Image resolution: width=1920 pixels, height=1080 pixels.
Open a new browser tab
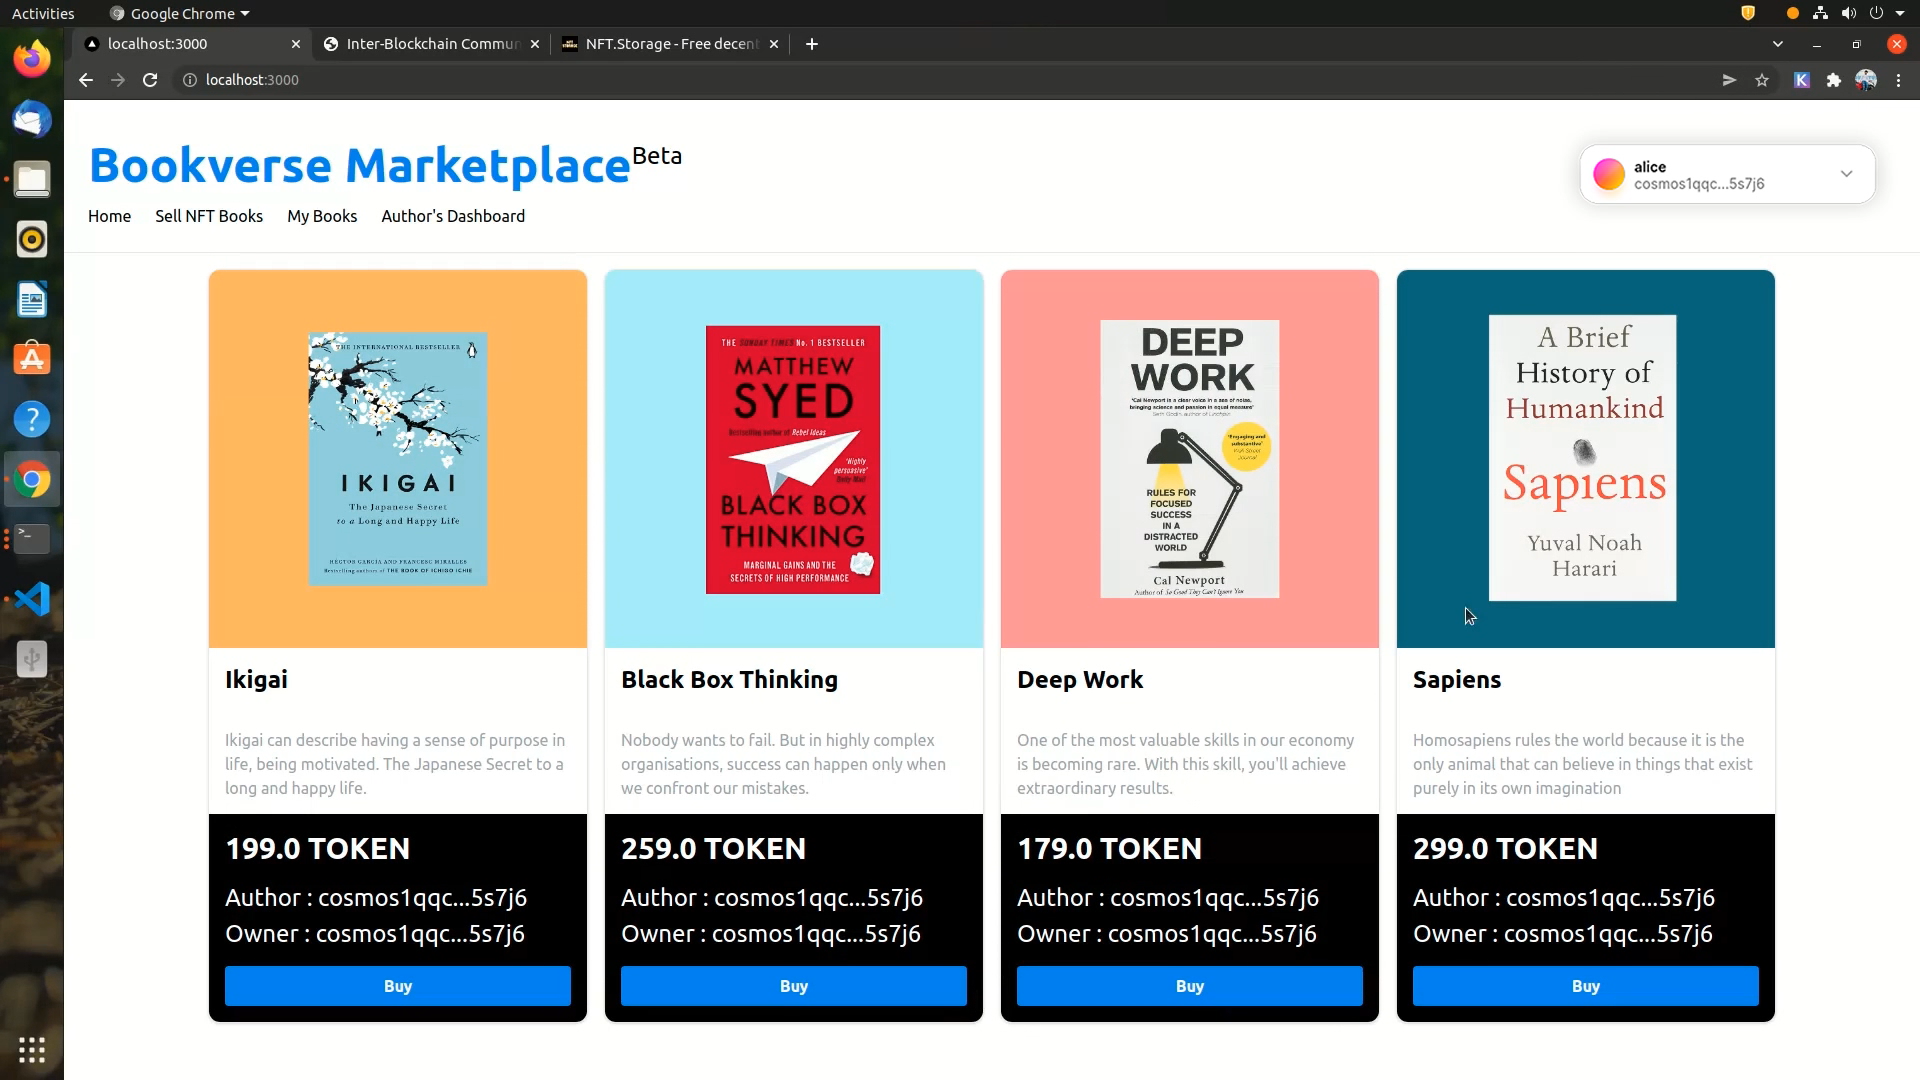[812, 44]
